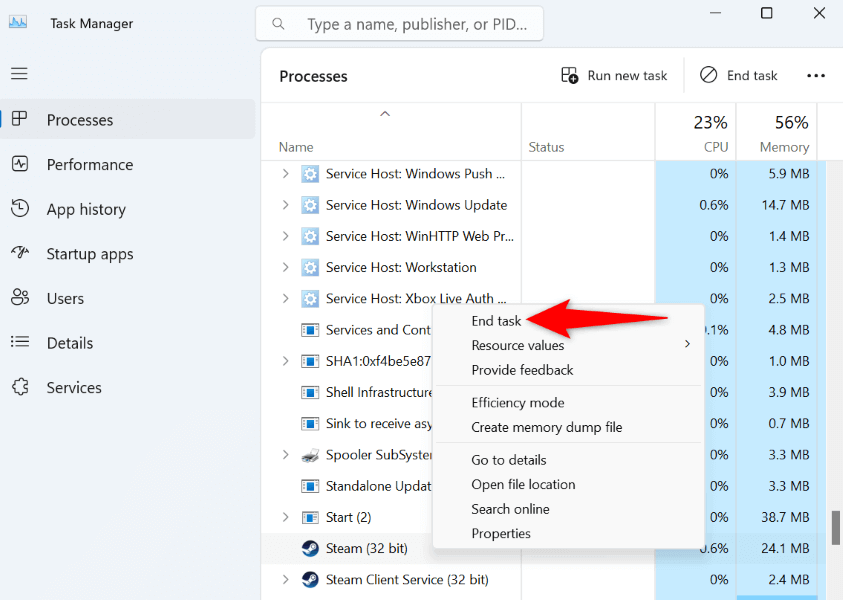Choose Efficiency mode from context menu

pos(568,403)
